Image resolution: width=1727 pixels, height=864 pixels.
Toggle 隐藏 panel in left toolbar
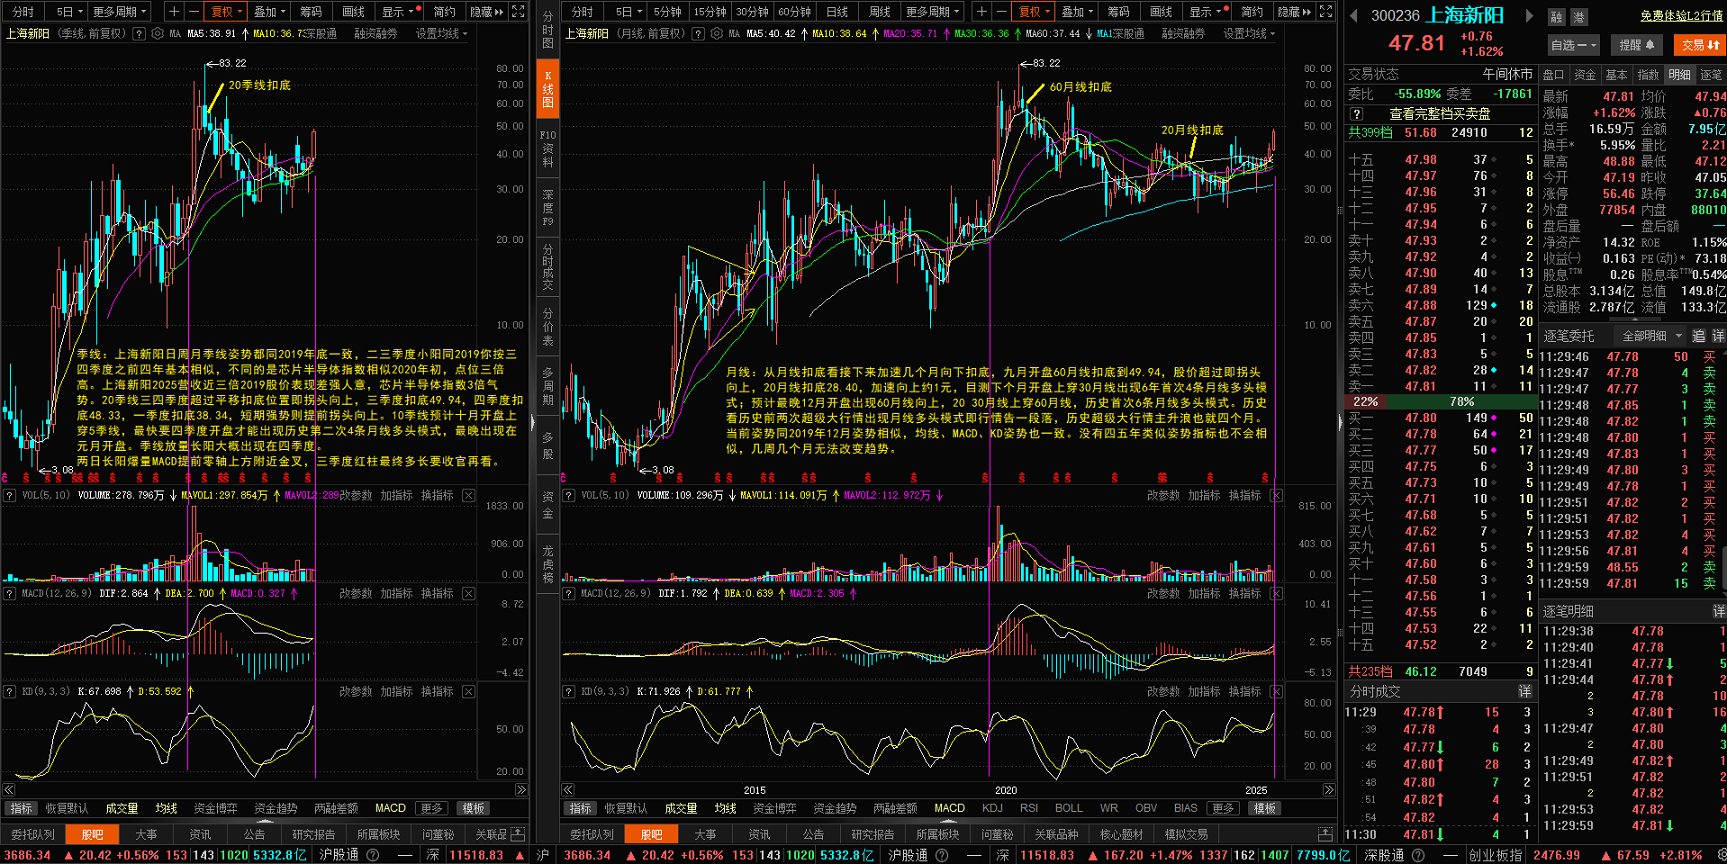(x=485, y=11)
